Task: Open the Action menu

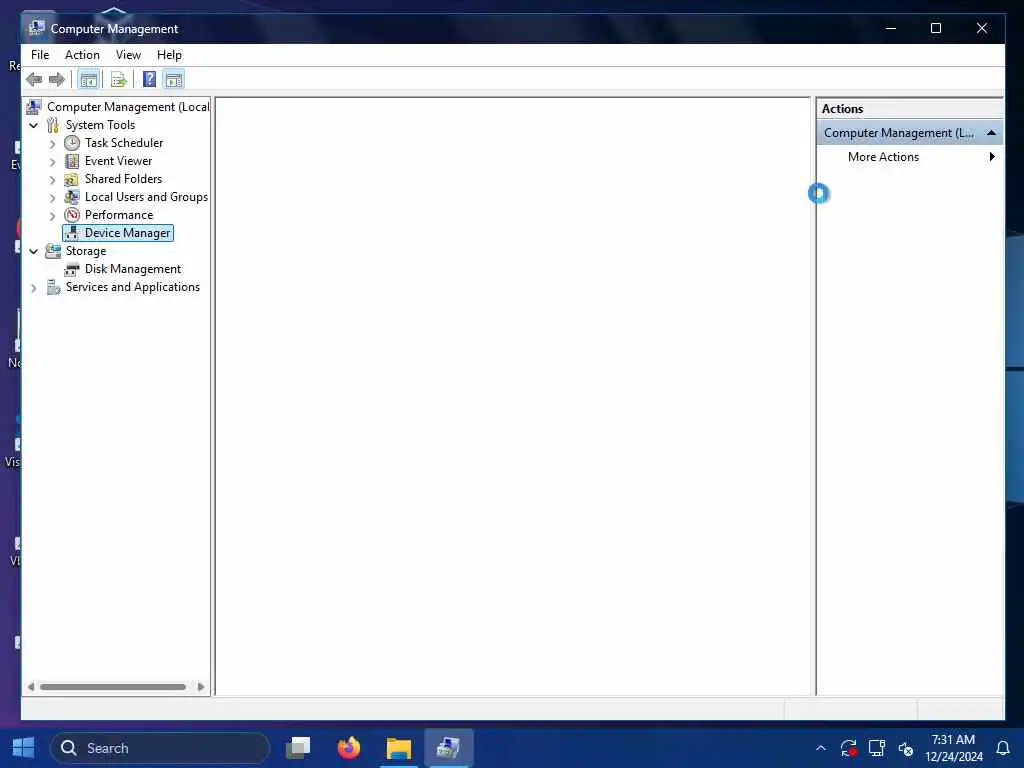Action: coord(82,55)
